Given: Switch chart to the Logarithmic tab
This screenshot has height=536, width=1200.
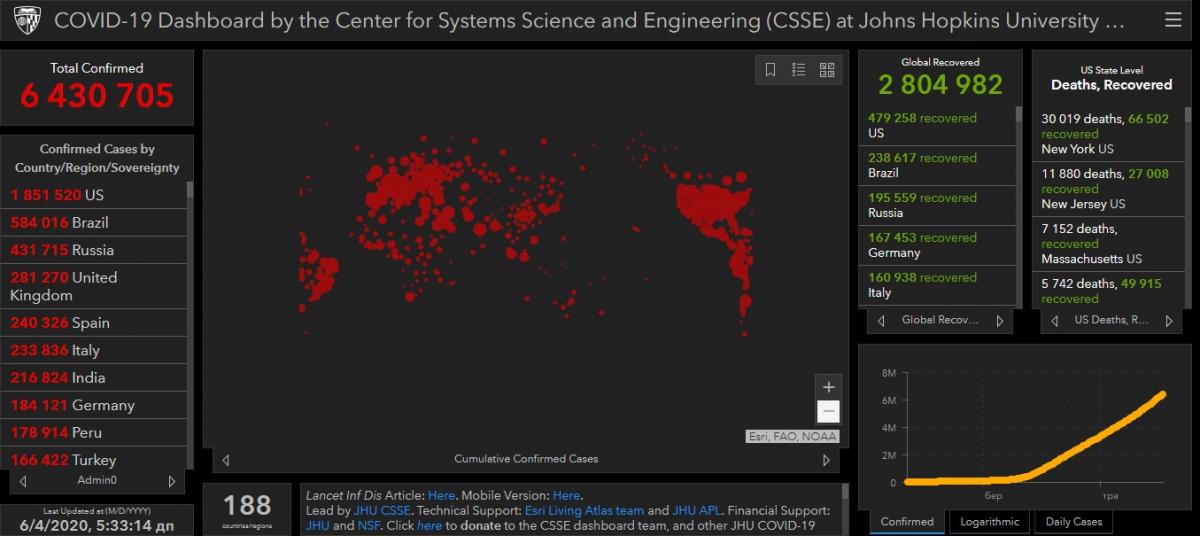Looking at the screenshot, I should [x=990, y=522].
